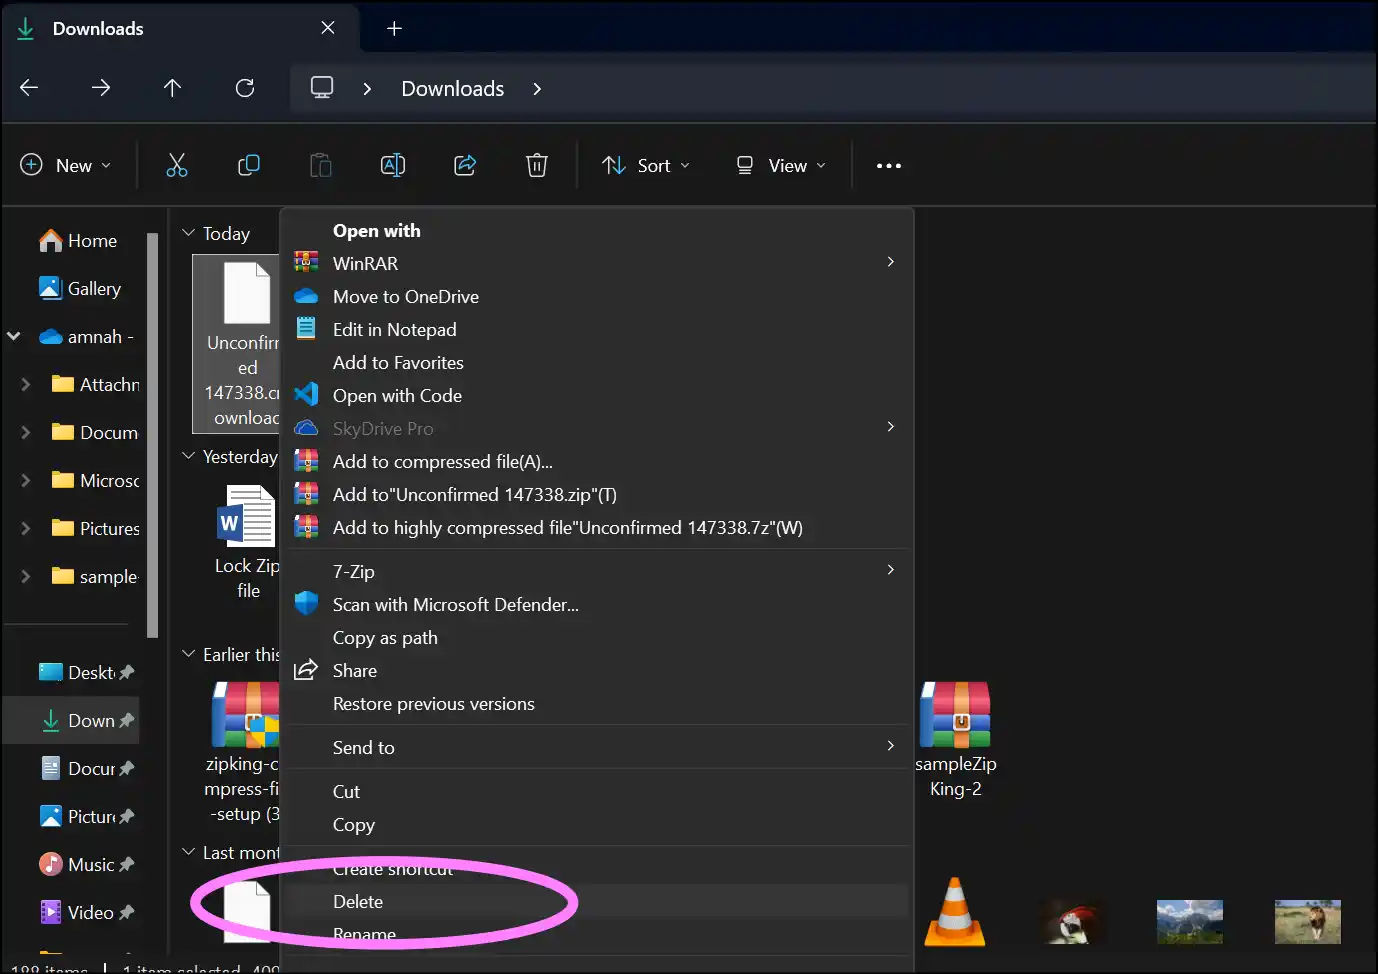Open the View dropdown
This screenshot has height=974, width=1378.
pos(781,166)
